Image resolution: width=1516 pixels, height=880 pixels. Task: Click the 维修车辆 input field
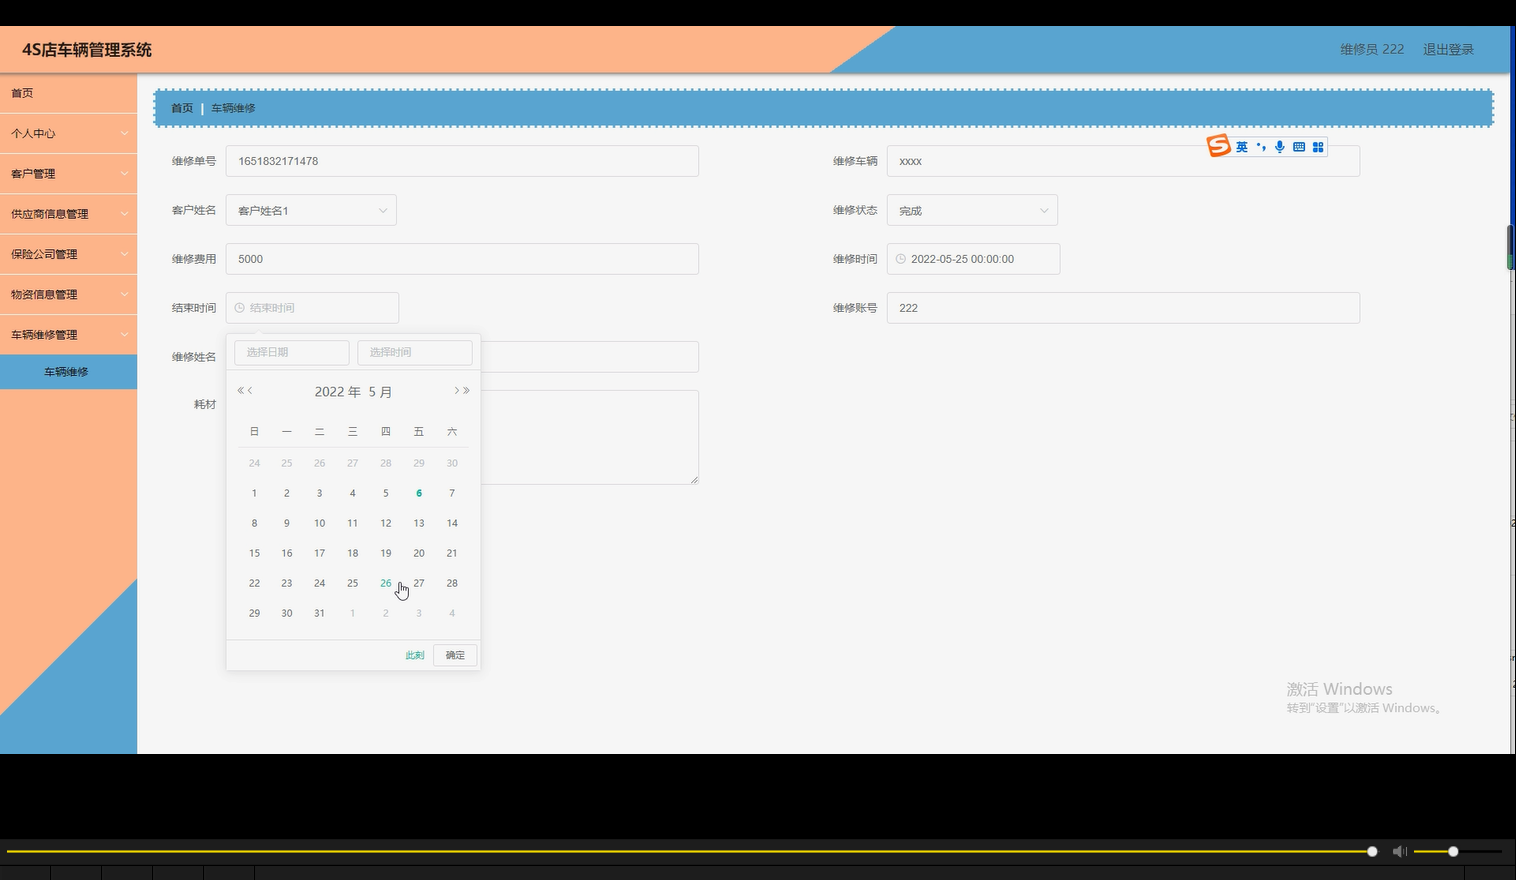1123,161
